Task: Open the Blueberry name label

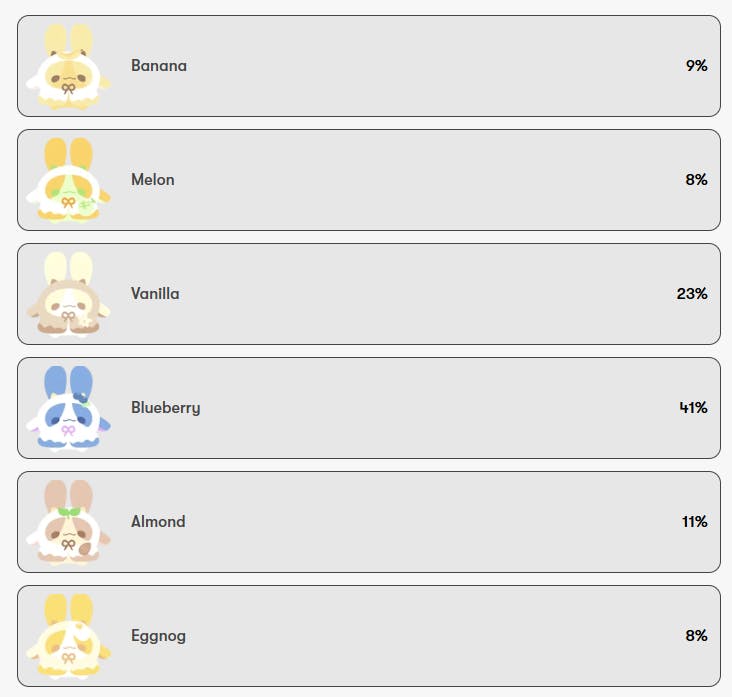Action: click(165, 408)
